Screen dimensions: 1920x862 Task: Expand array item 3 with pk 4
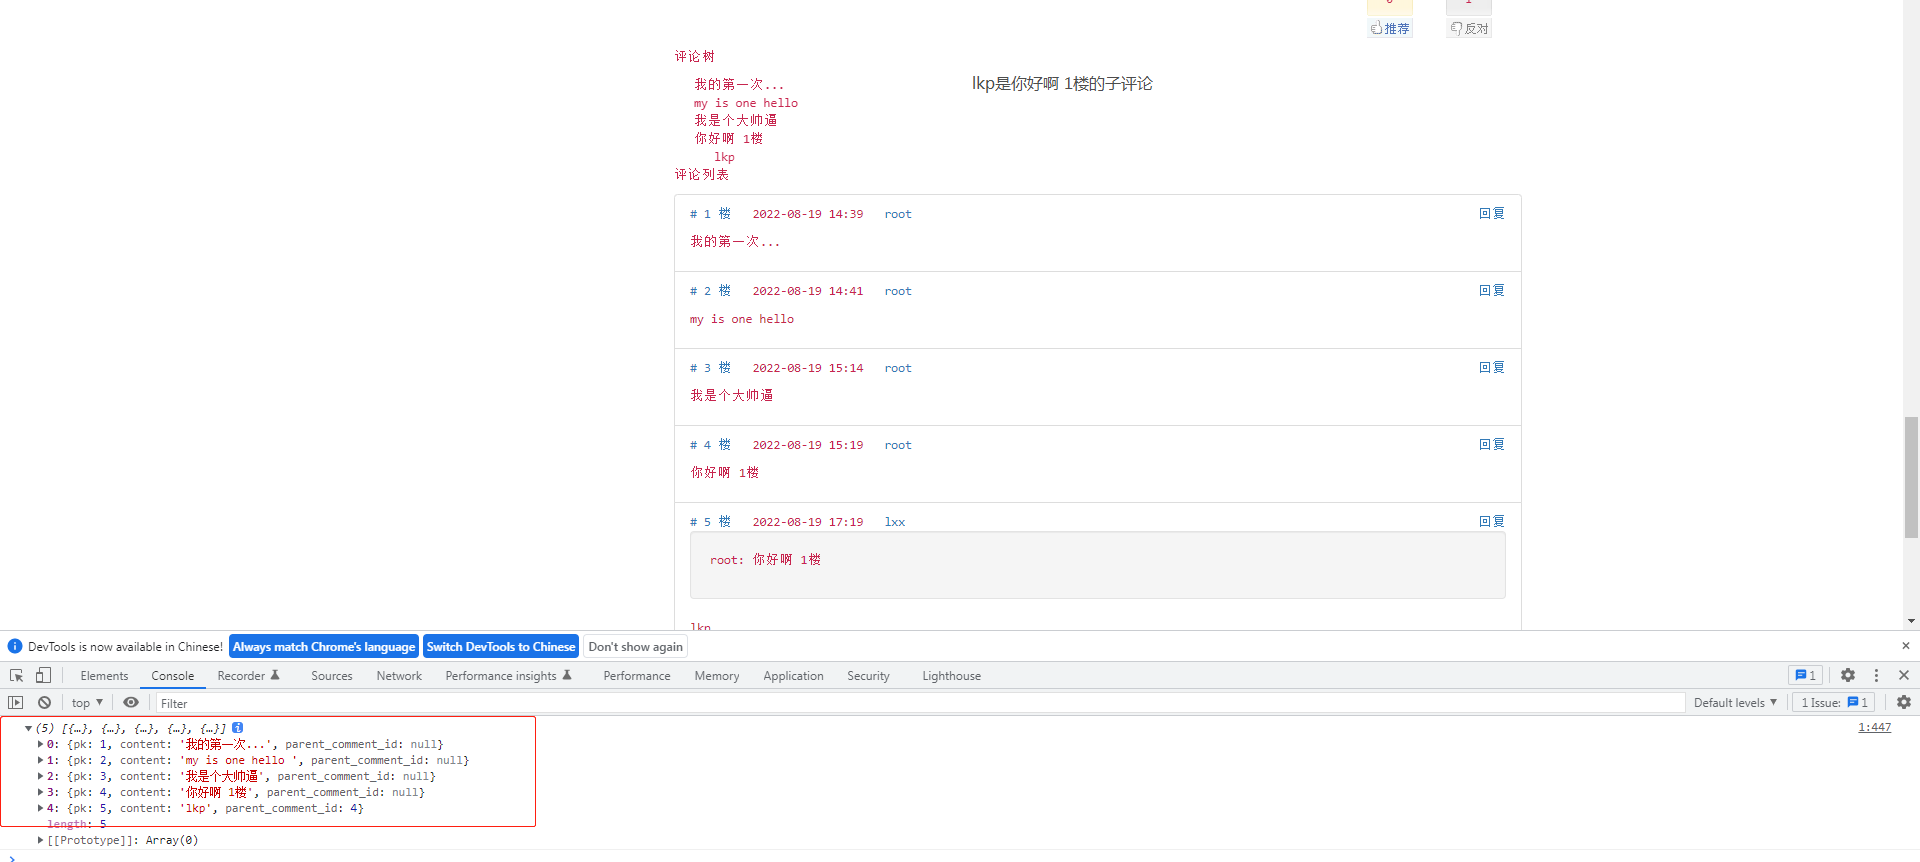40,792
